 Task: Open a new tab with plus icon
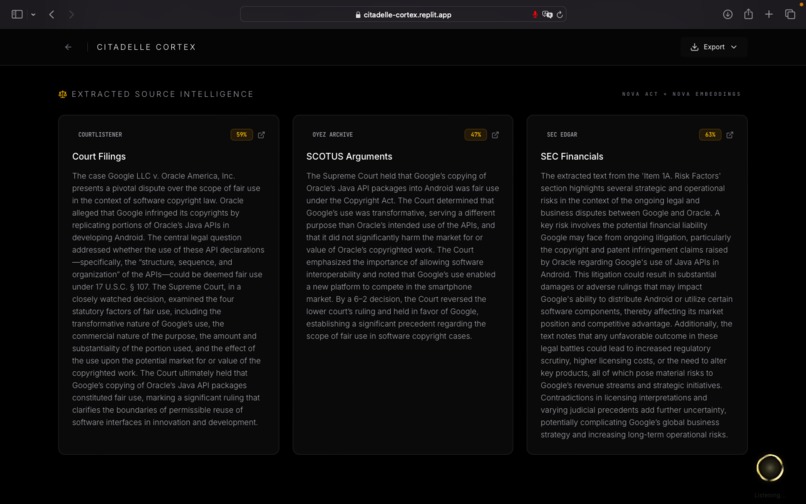pyautogui.click(x=768, y=14)
